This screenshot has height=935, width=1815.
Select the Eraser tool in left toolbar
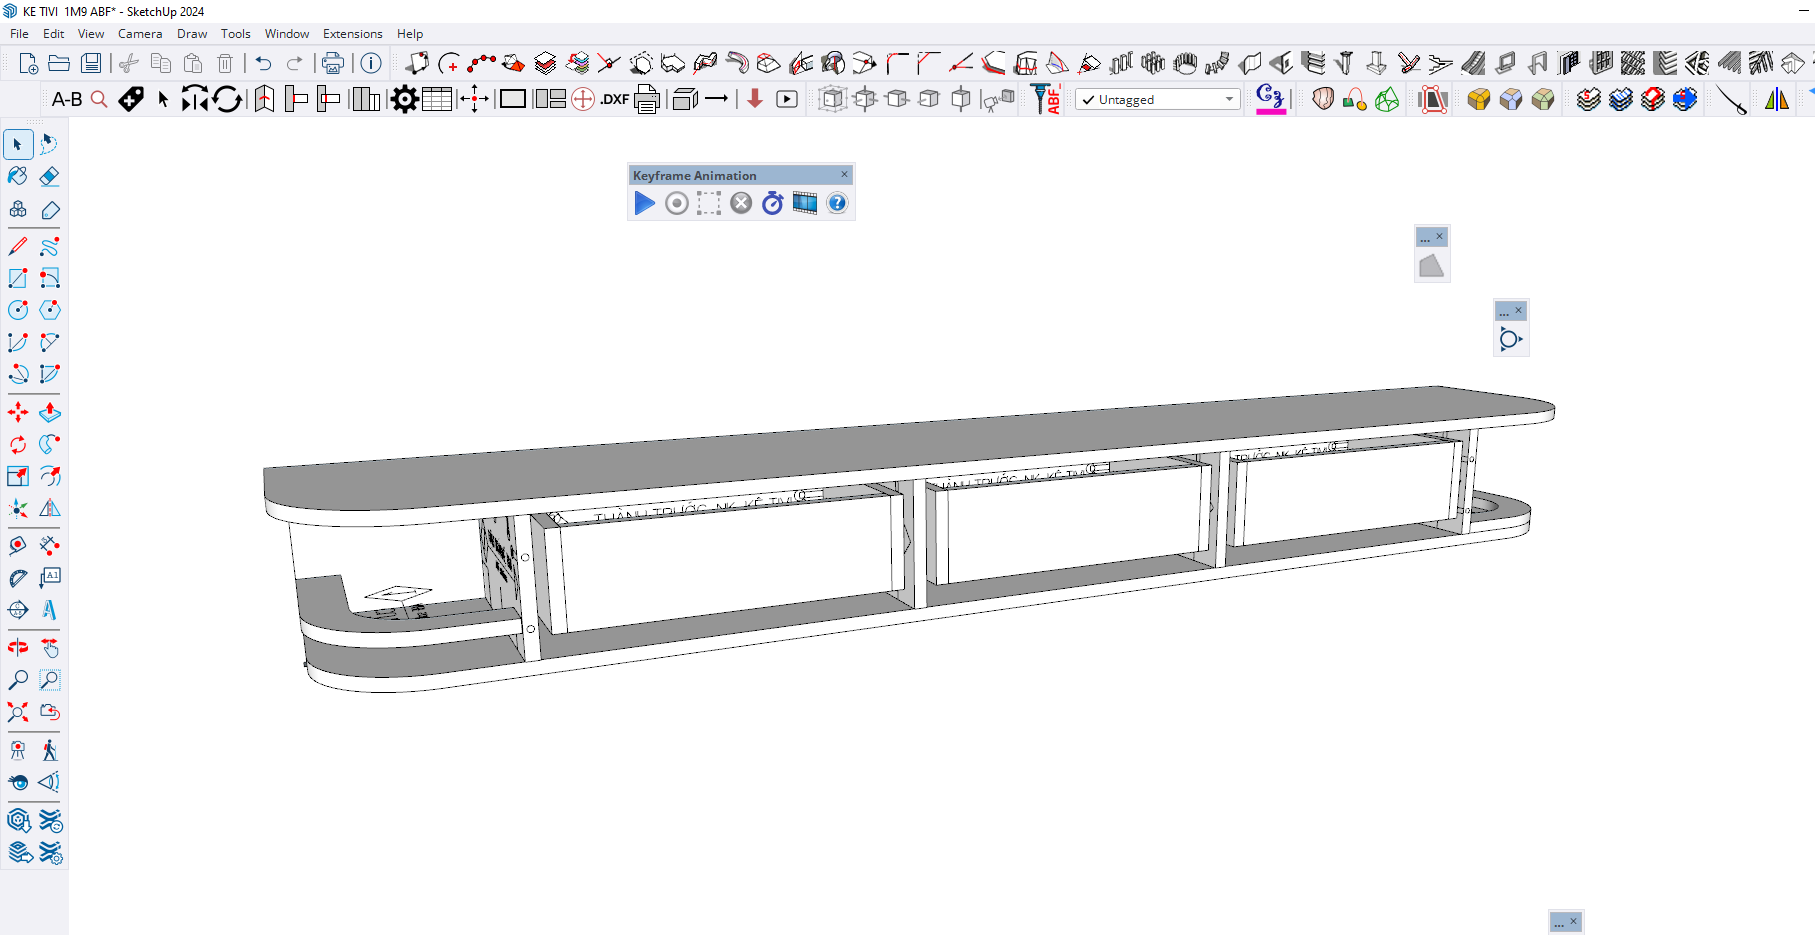[49, 177]
